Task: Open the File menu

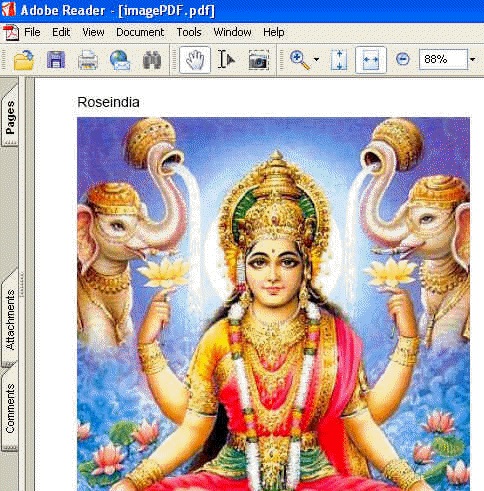Action: pos(32,32)
